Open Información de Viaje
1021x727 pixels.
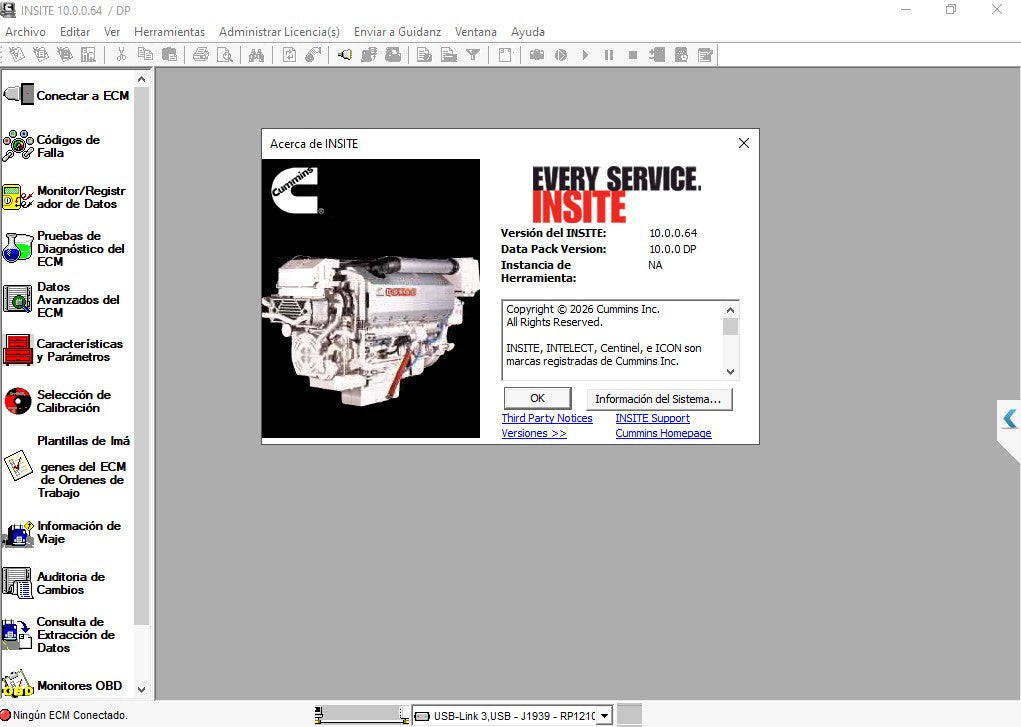[x=62, y=532]
